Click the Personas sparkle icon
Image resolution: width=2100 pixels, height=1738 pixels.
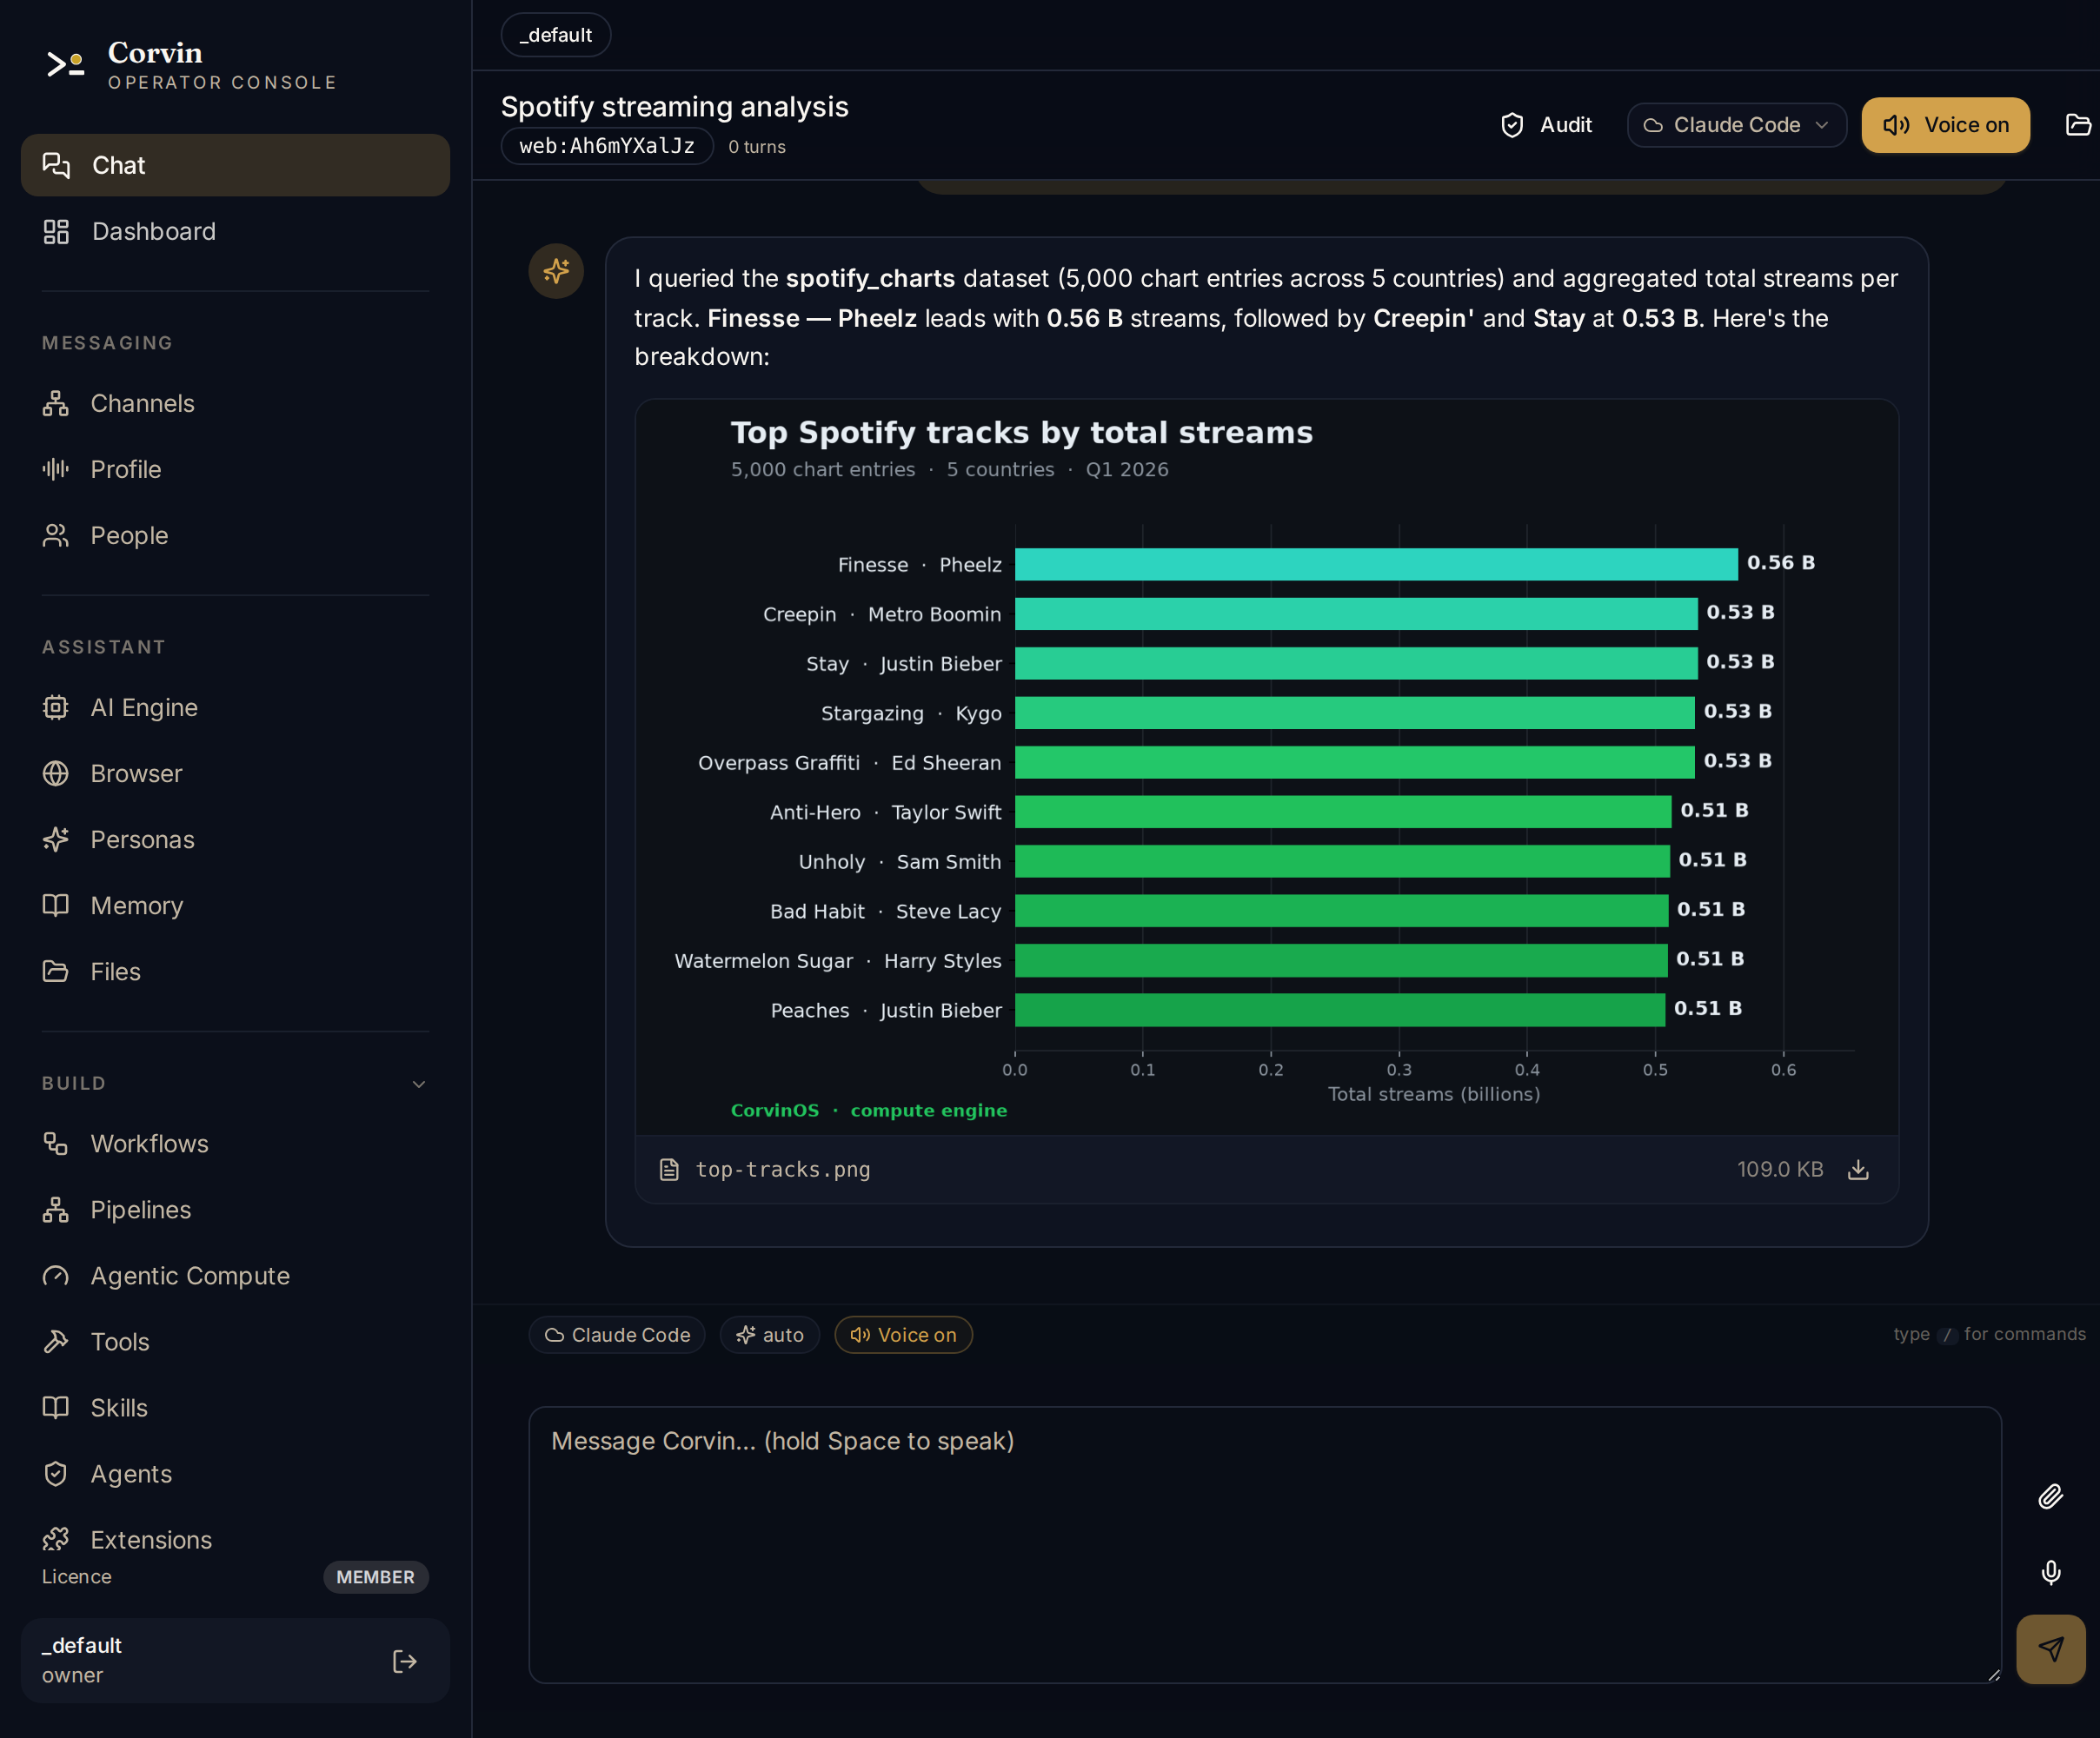[56, 839]
